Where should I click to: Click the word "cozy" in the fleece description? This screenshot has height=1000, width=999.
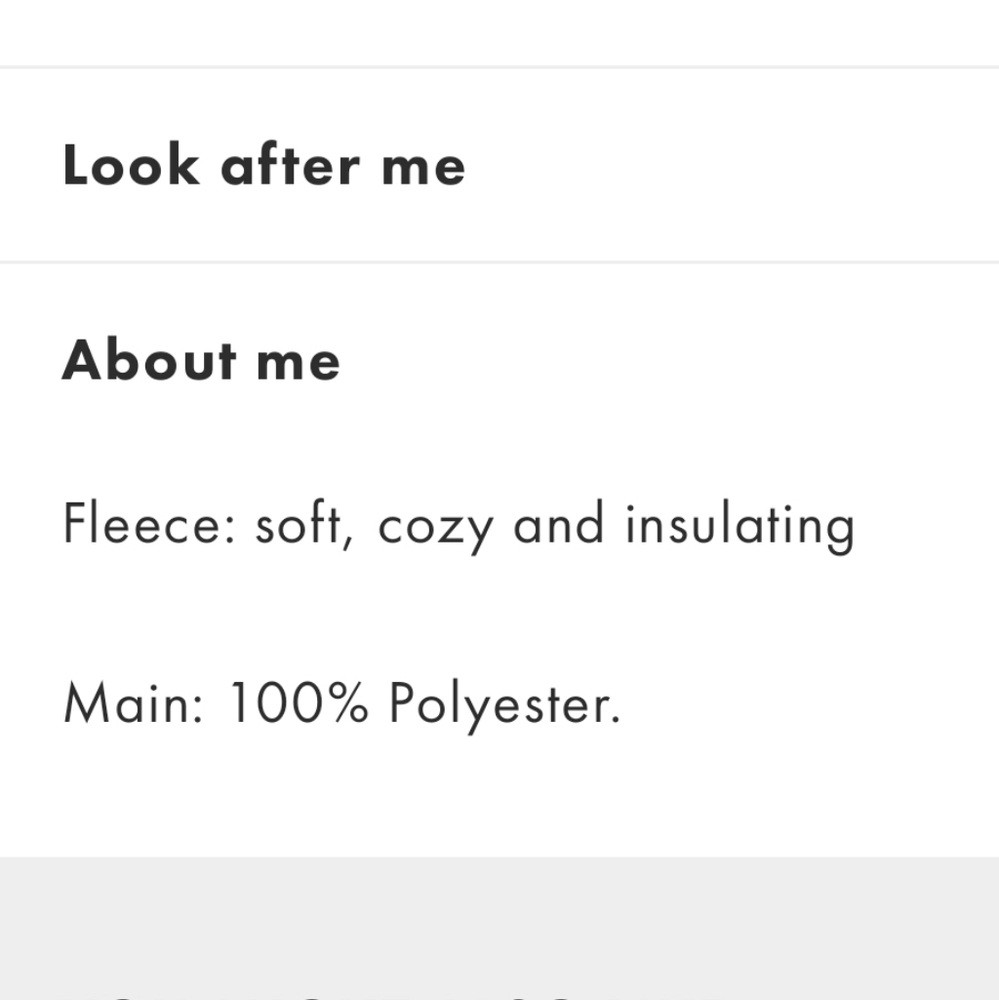tap(435, 527)
